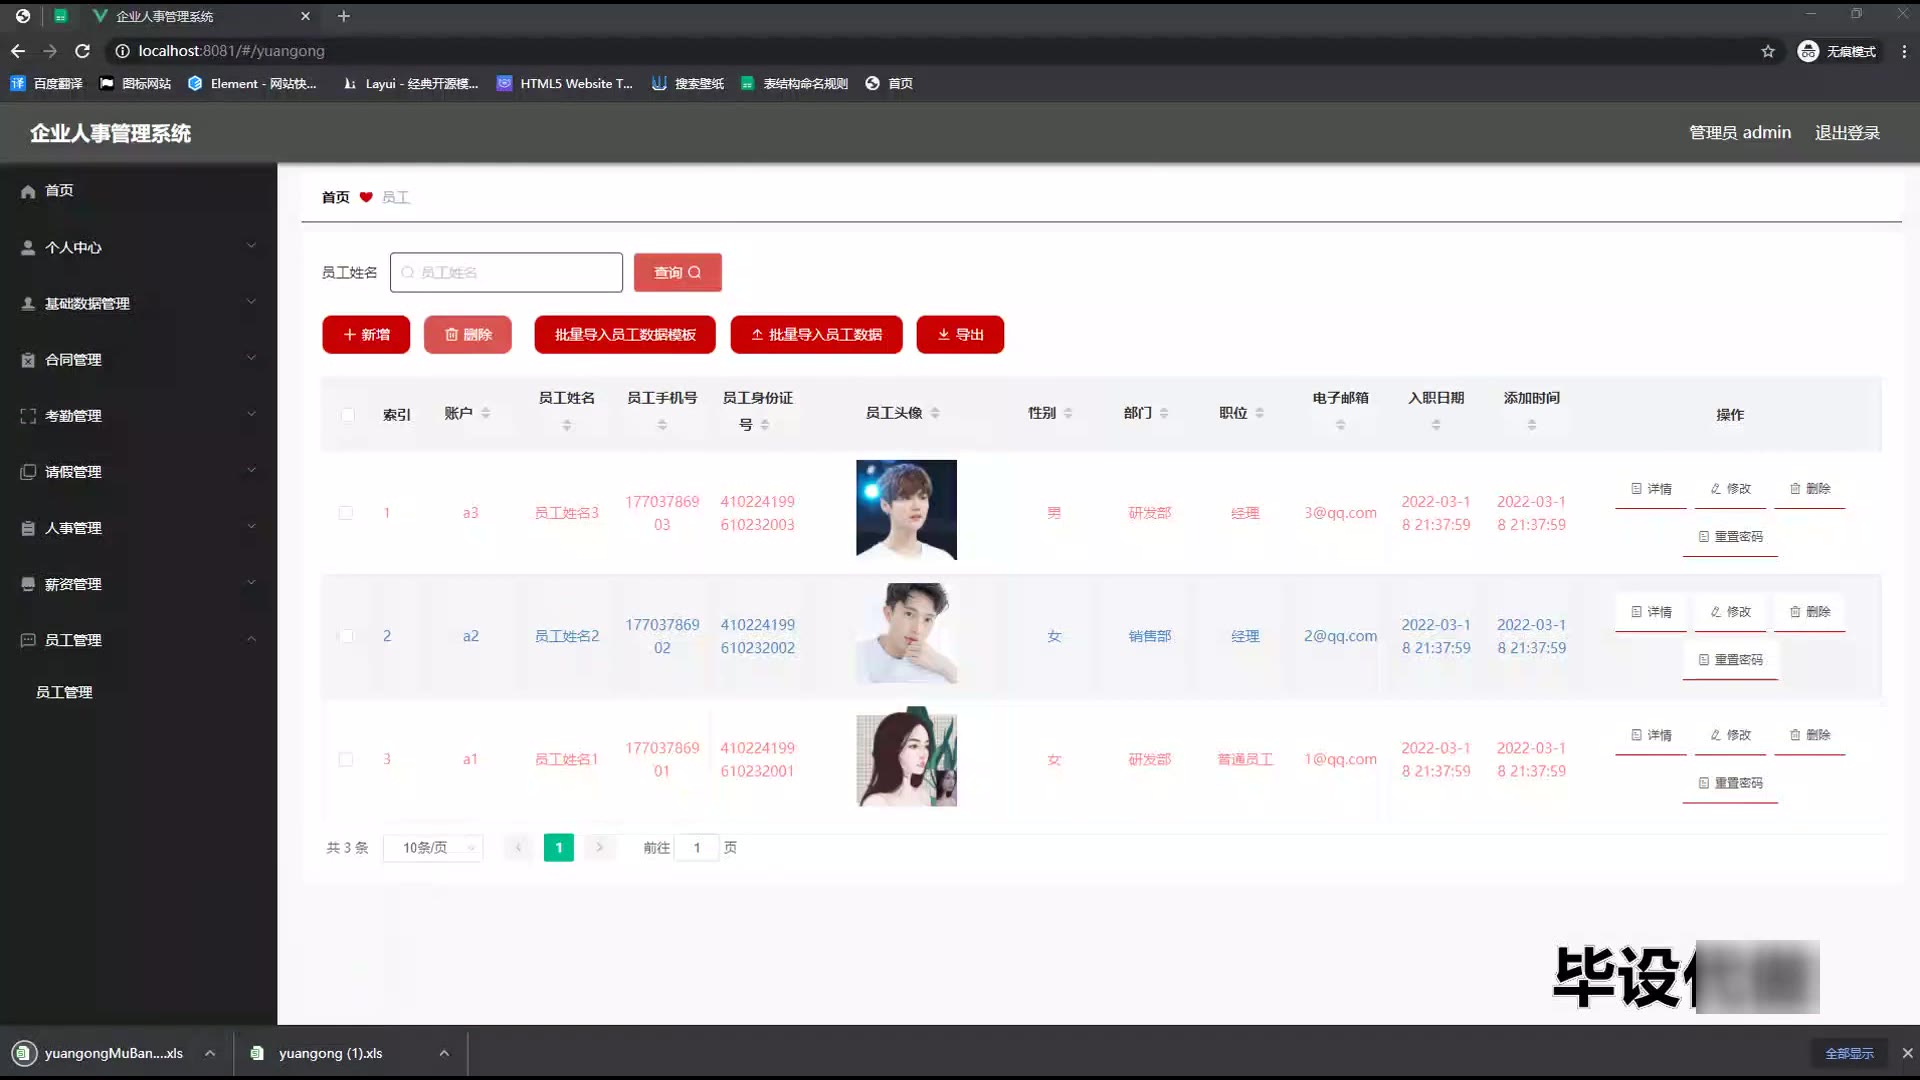Sort by 员工身份证号 column sort arrows
Screen dimensions: 1920x1080
[x=765, y=425]
